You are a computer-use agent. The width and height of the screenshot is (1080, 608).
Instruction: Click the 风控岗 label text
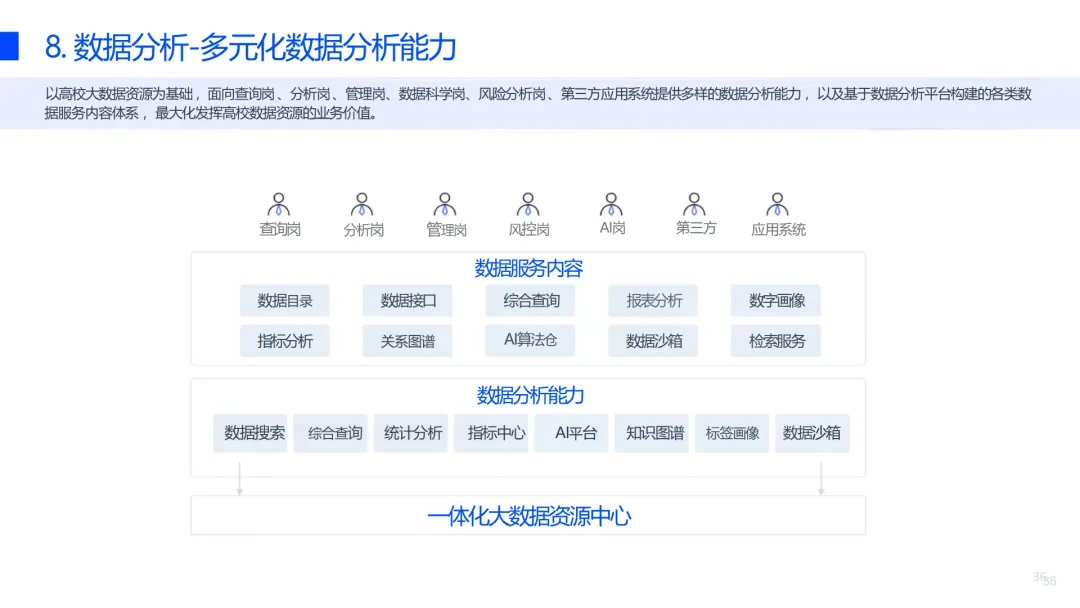click(529, 229)
